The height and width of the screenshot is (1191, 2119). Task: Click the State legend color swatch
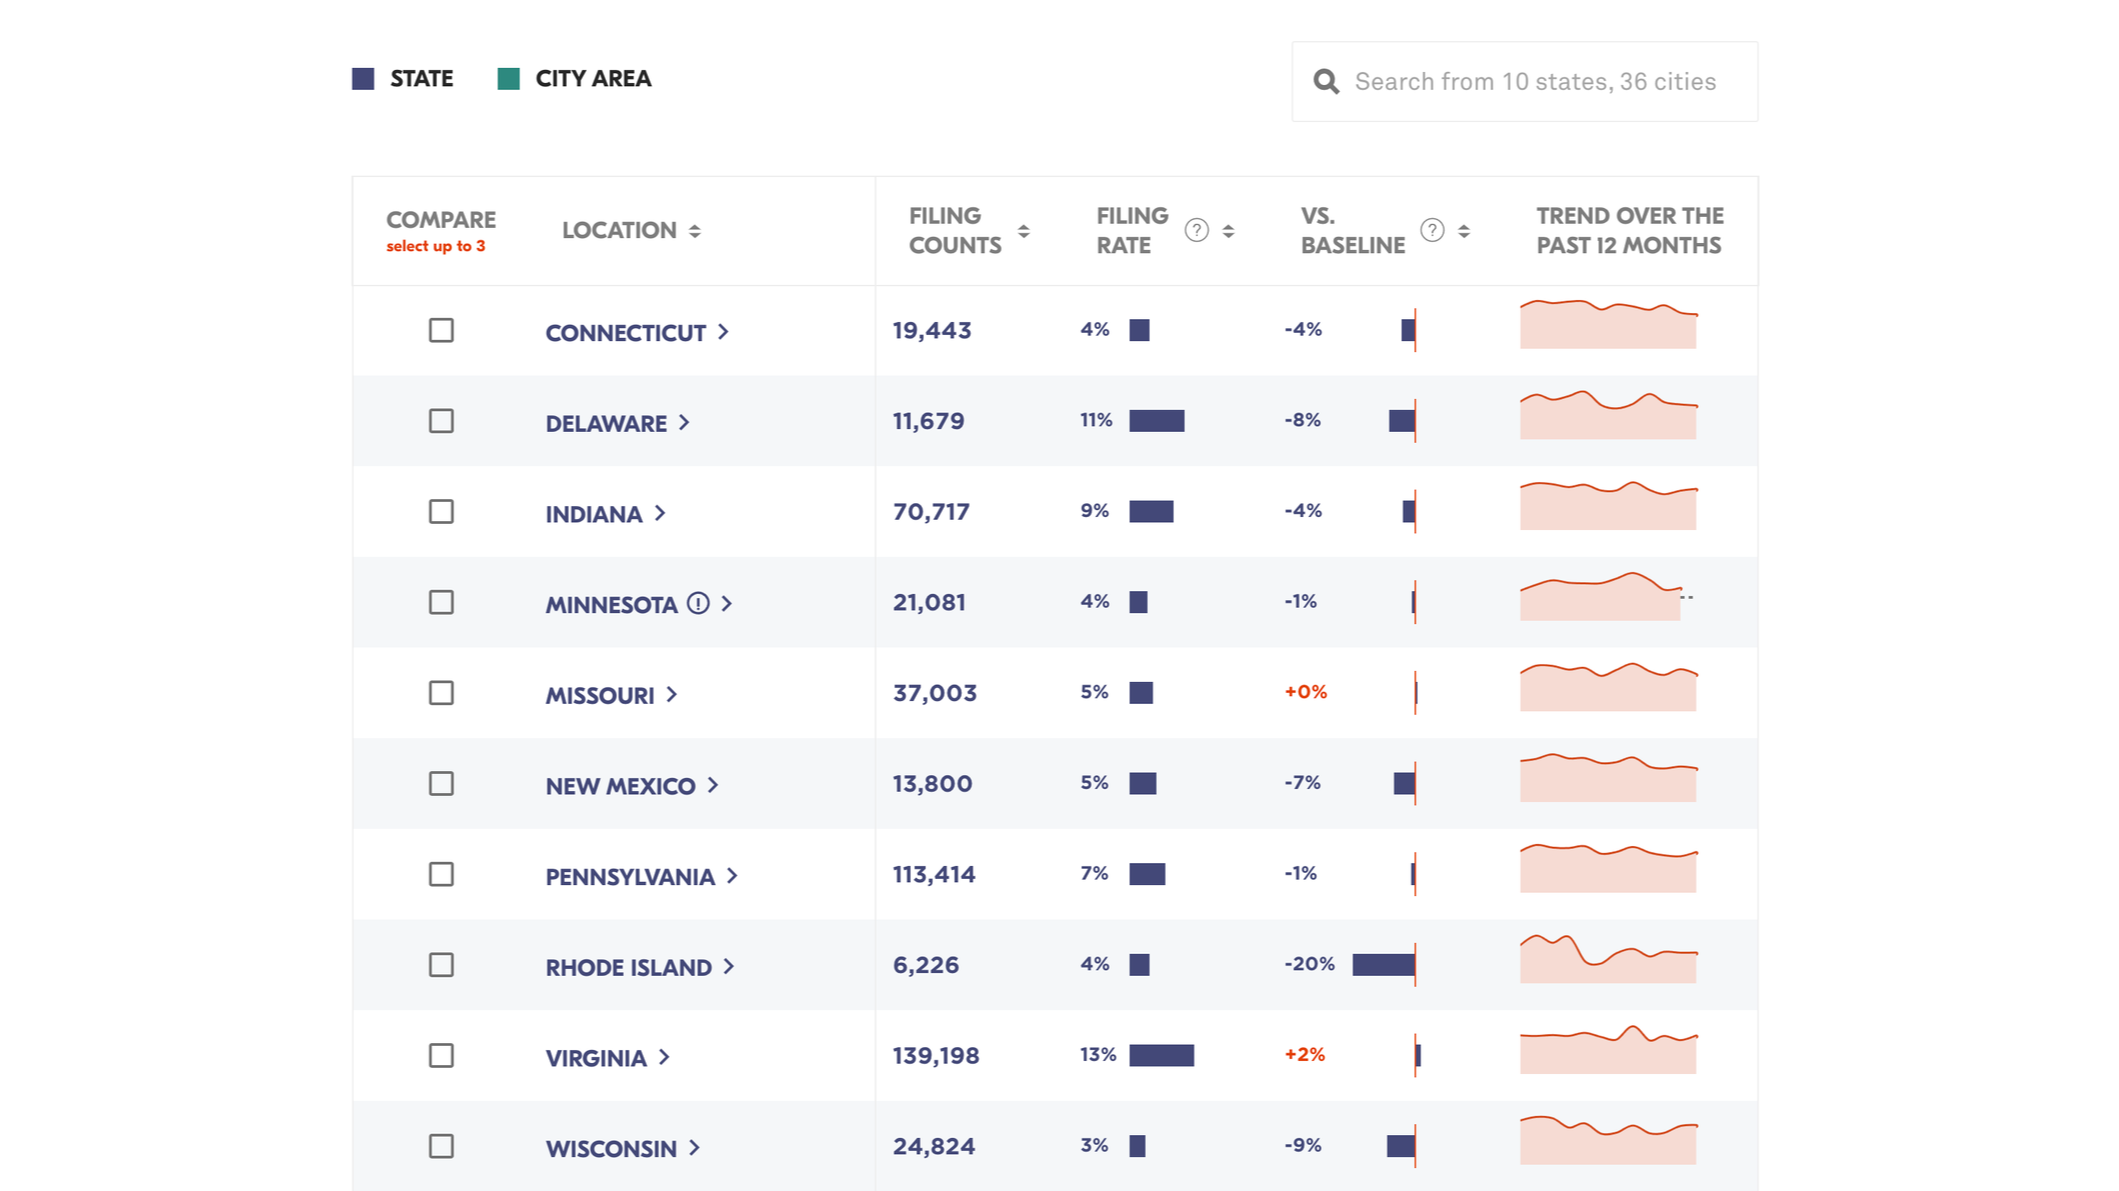click(x=363, y=79)
